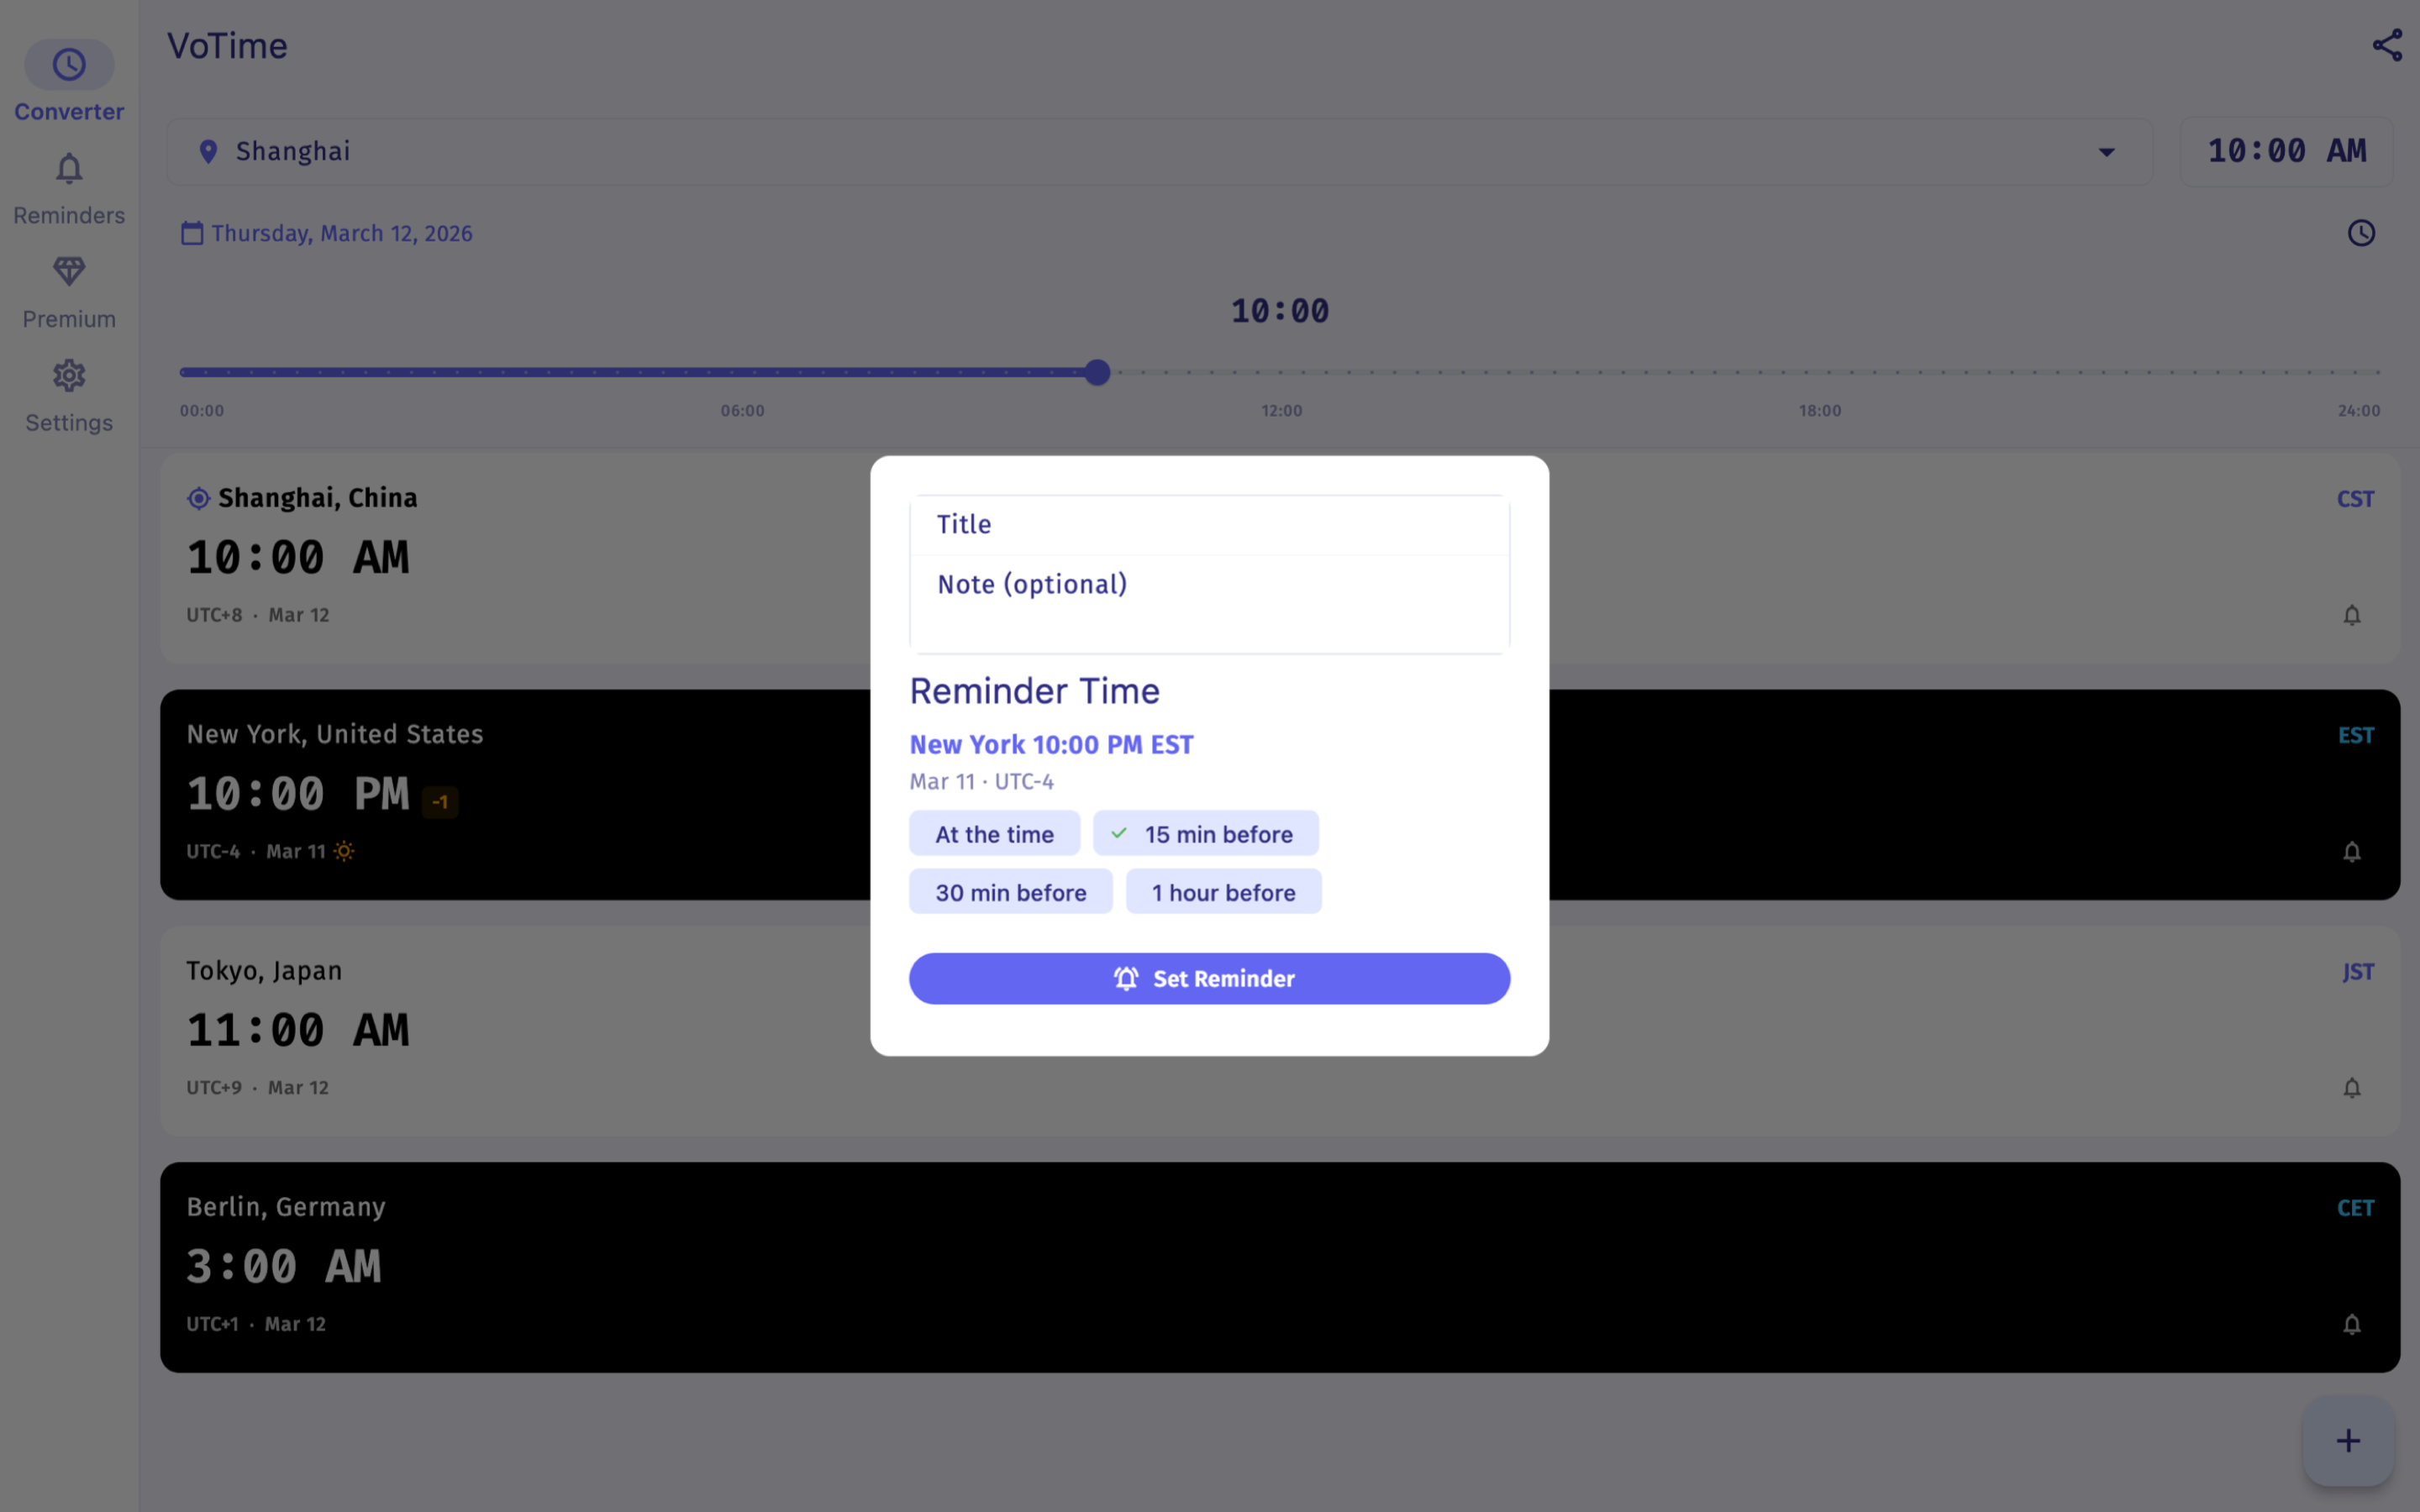Click the EST timezone label

pyautogui.click(x=2355, y=735)
